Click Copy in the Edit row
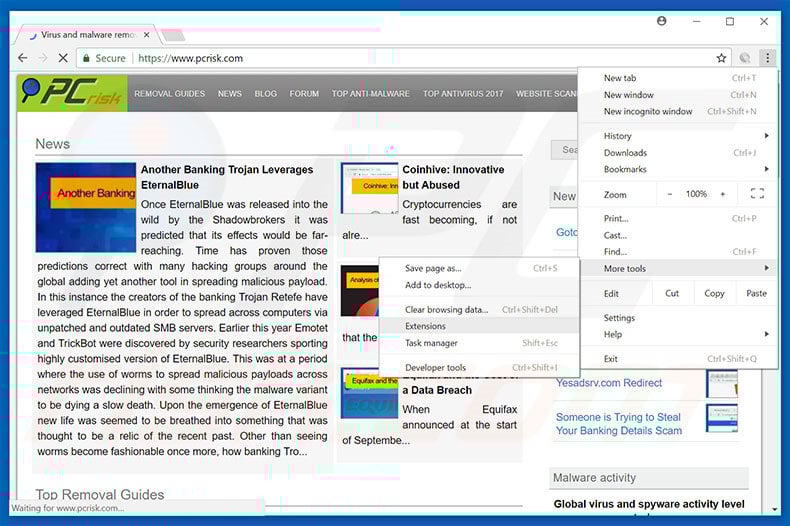Viewport: 790px width, 526px height. click(714, 293)
